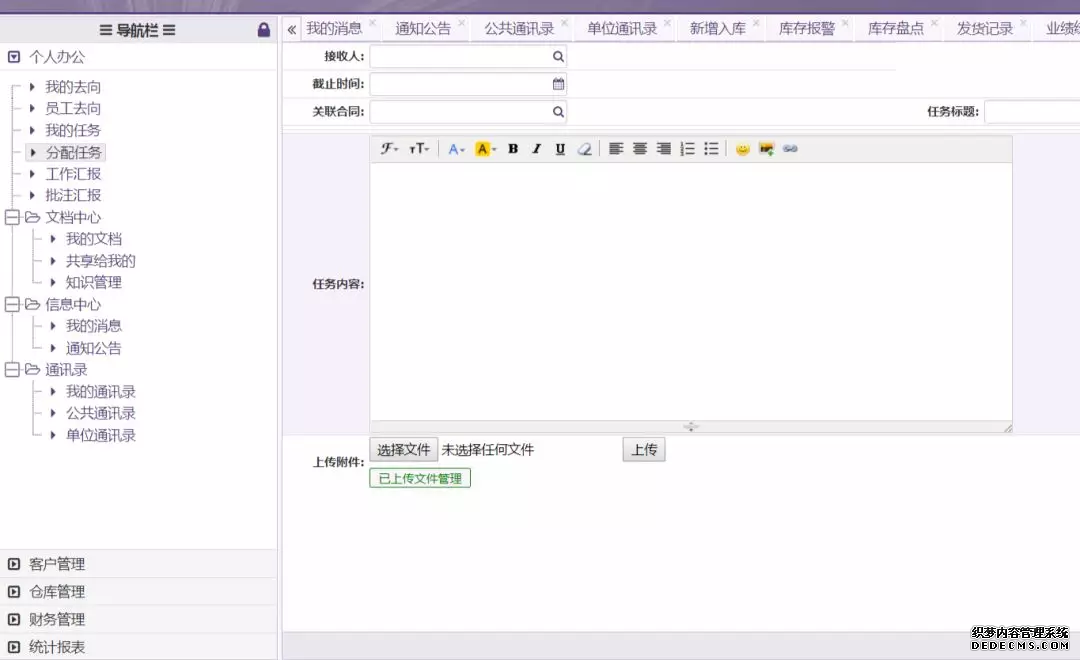Click the insert image icon
Screen dimensions: 1080x660
point(767,149)
